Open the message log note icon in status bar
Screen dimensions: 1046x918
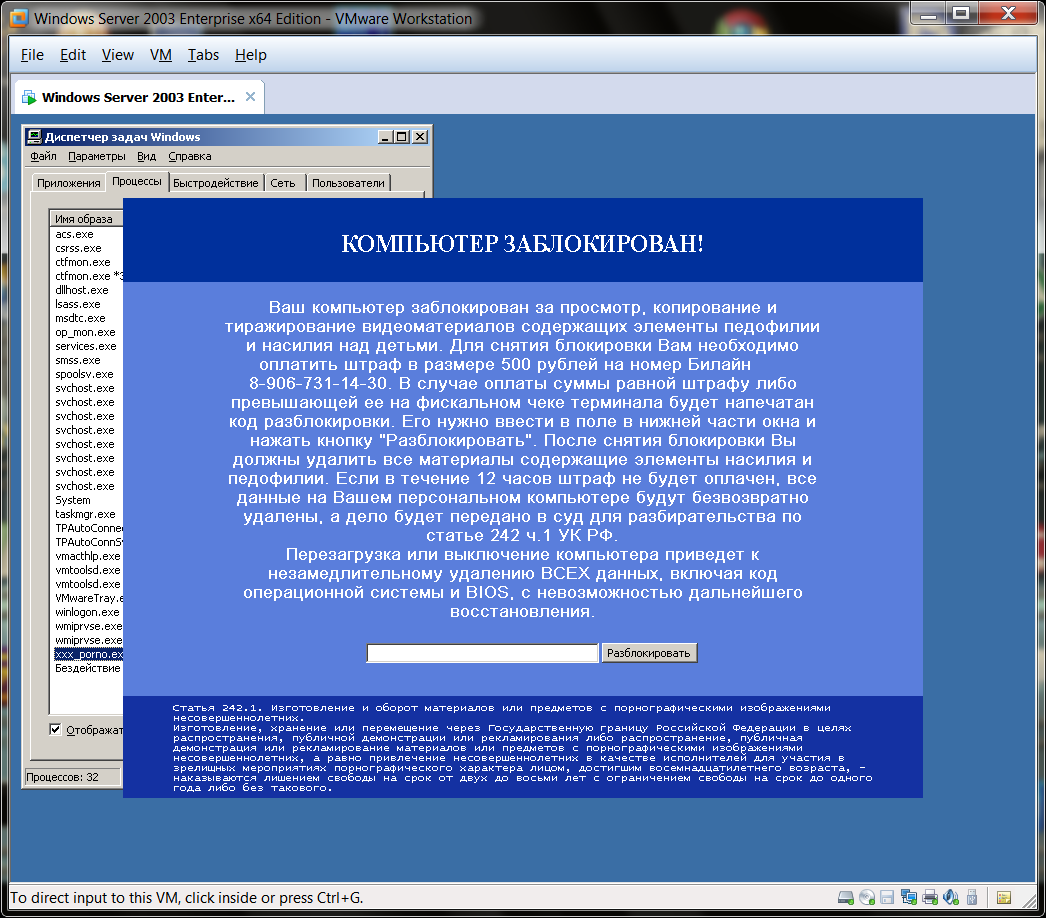coord(1004,898)
